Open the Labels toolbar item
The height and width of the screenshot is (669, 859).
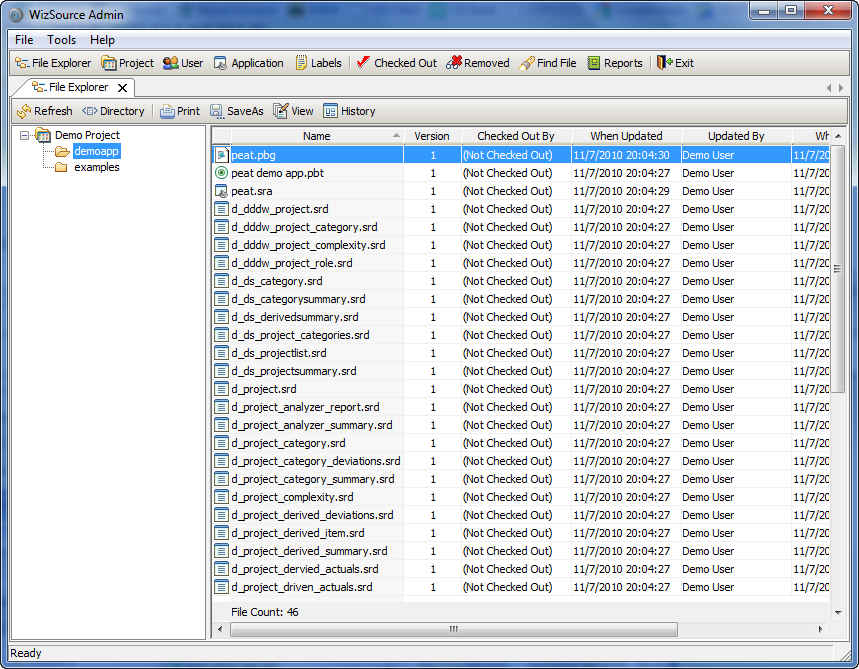[317, 63]
